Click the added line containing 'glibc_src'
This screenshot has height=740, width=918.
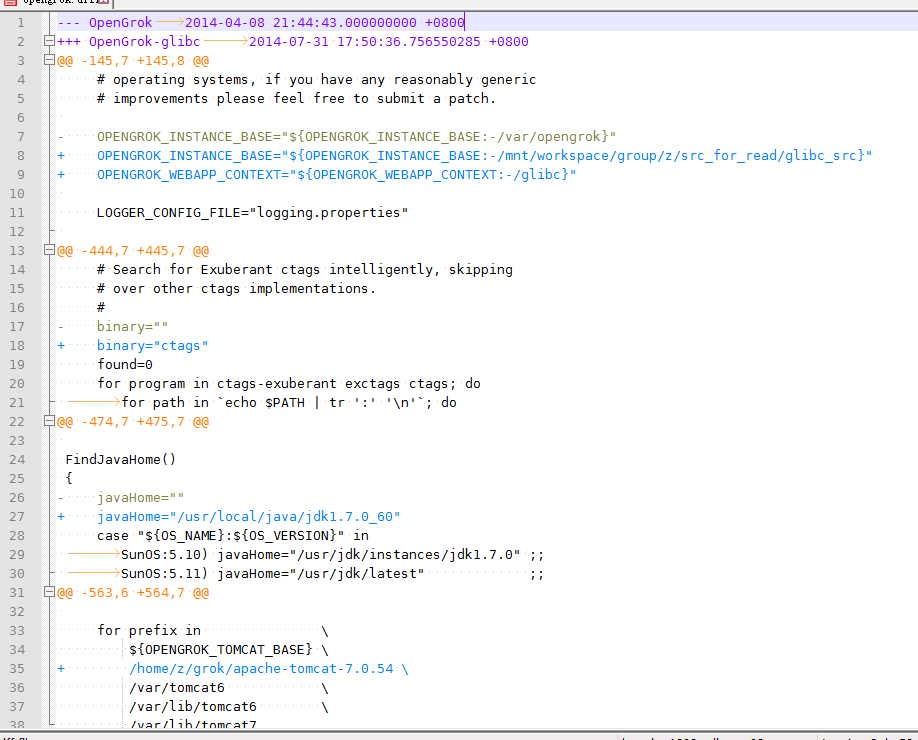(x=464, y=155)
